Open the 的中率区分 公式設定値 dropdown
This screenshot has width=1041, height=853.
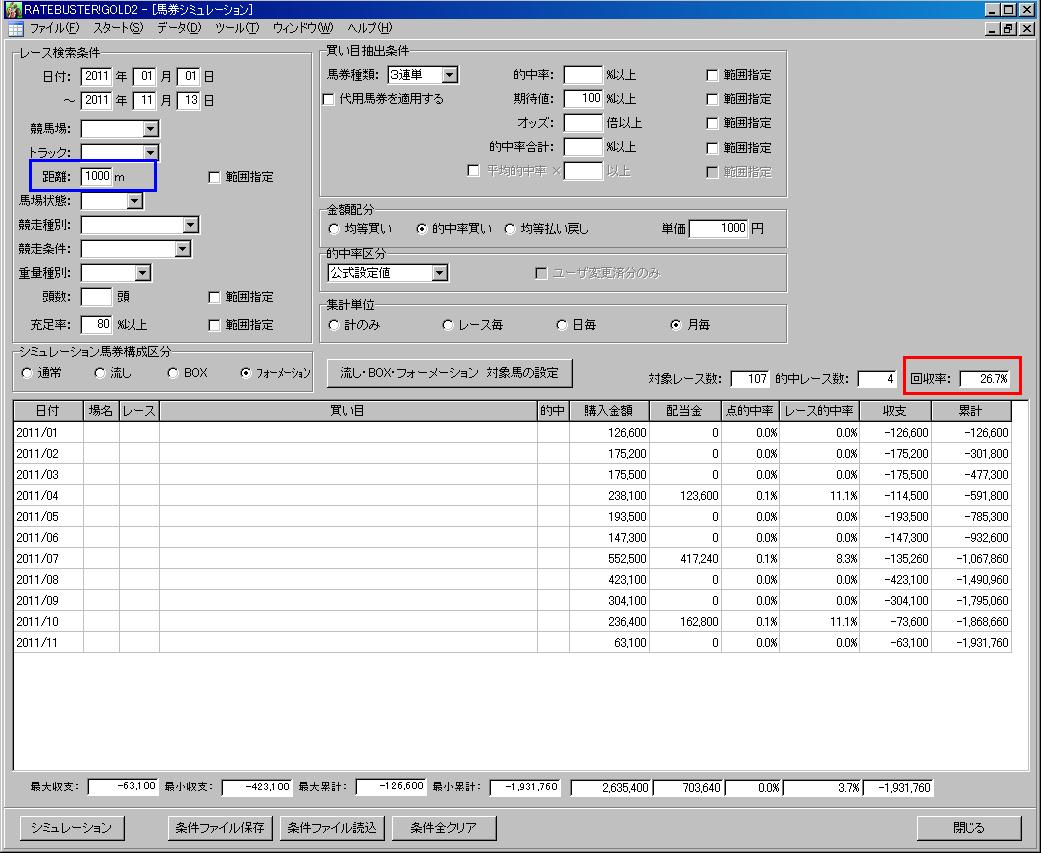click(440, 272)
